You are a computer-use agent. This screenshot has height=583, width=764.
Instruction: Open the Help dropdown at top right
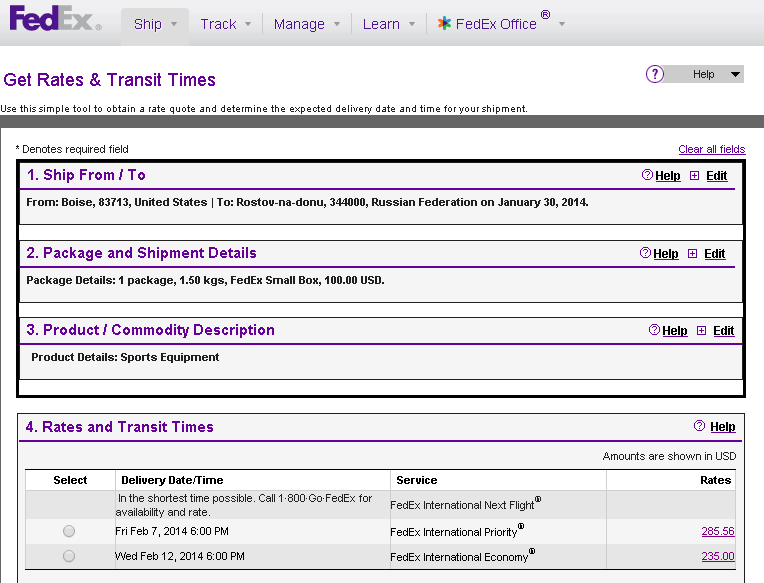click(735, 74)
